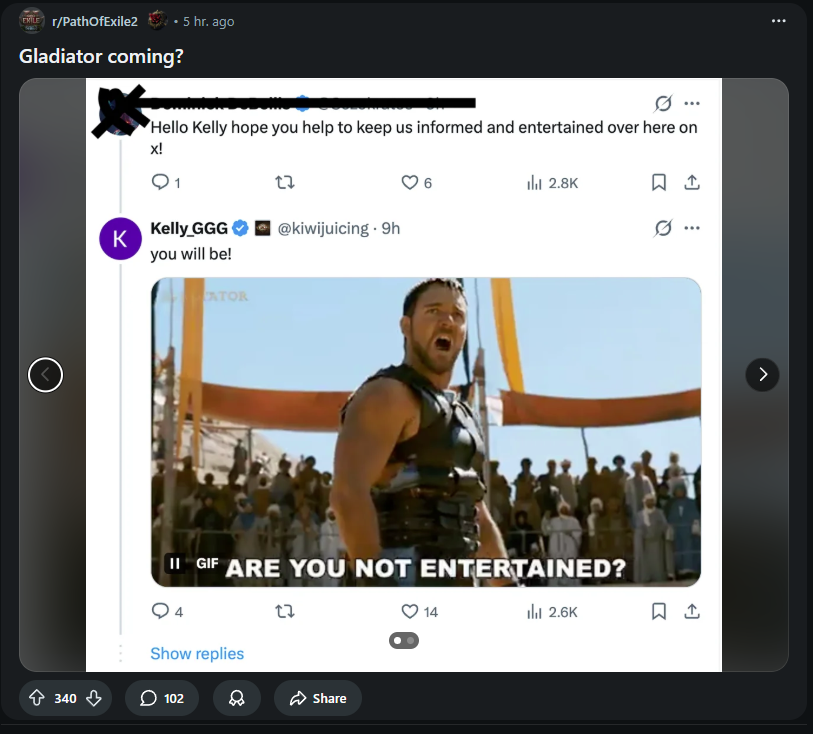Go to previous gallery image
Image resolution: width=813 pixels, height=734 pixels.
[46, 374]
